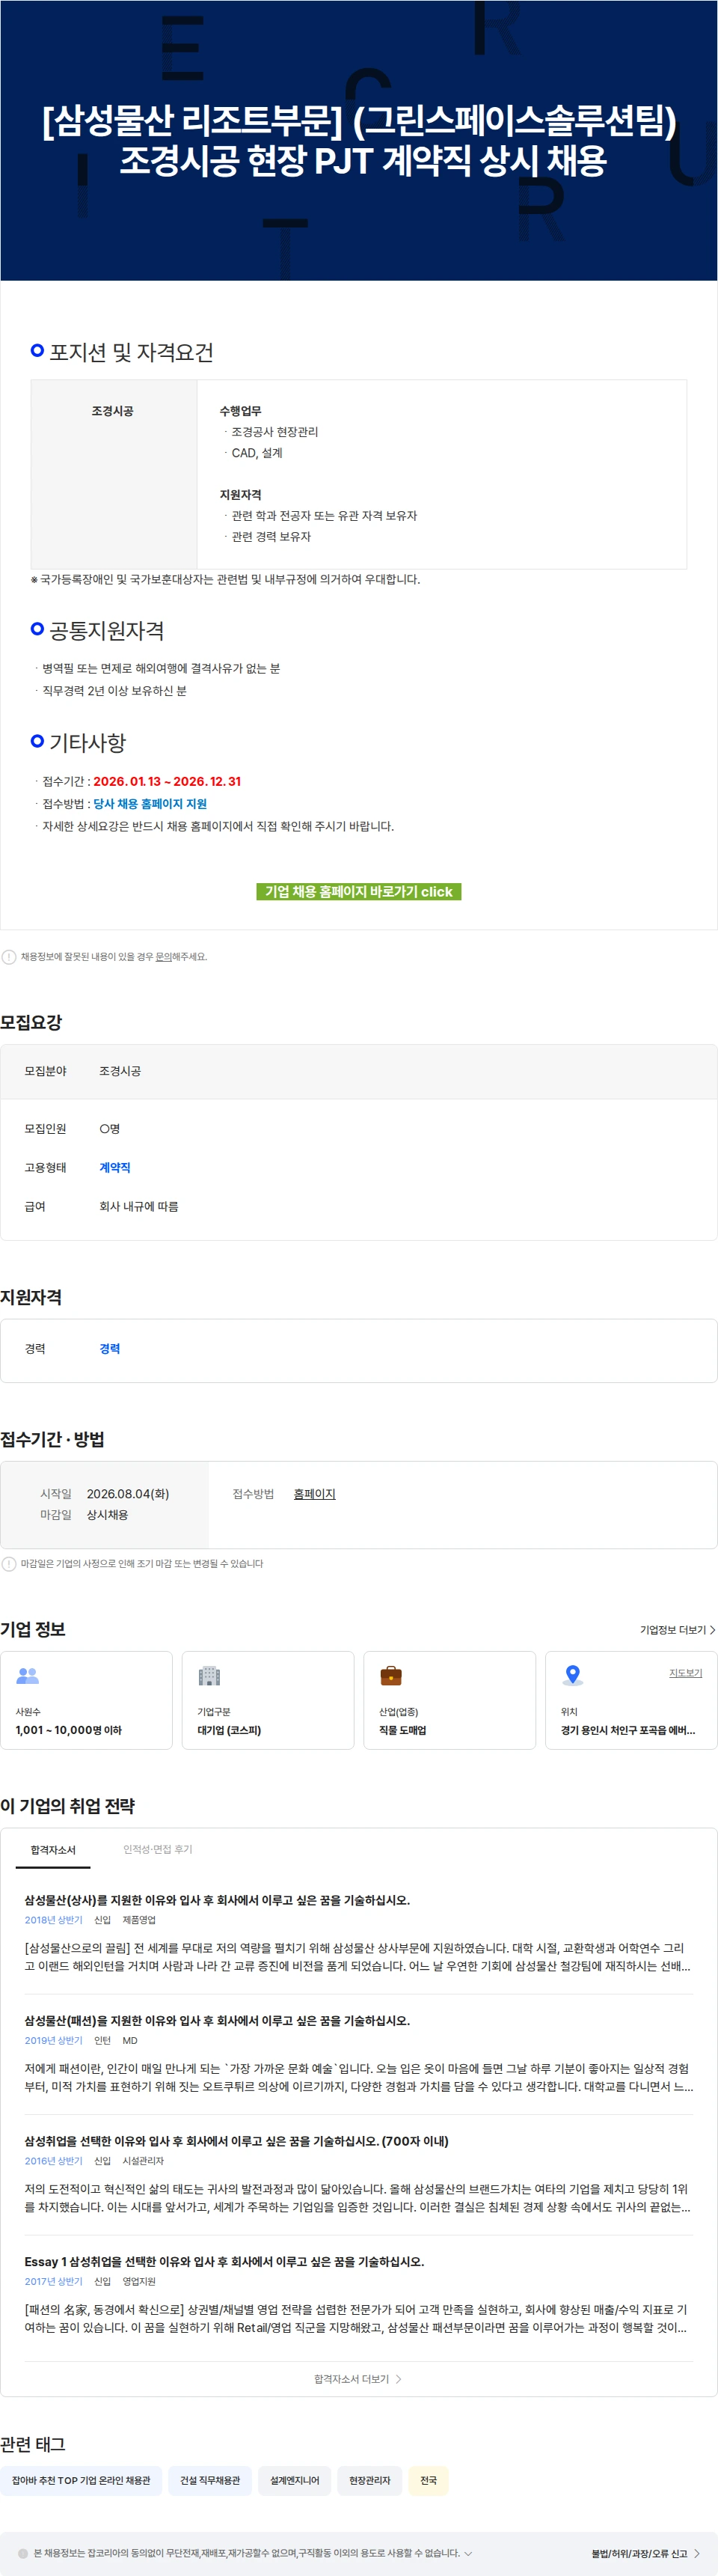Click the 2026.08.04(화) start date
The height and width of the screenshot is (2576, 718).
[x=128, y=1493]
